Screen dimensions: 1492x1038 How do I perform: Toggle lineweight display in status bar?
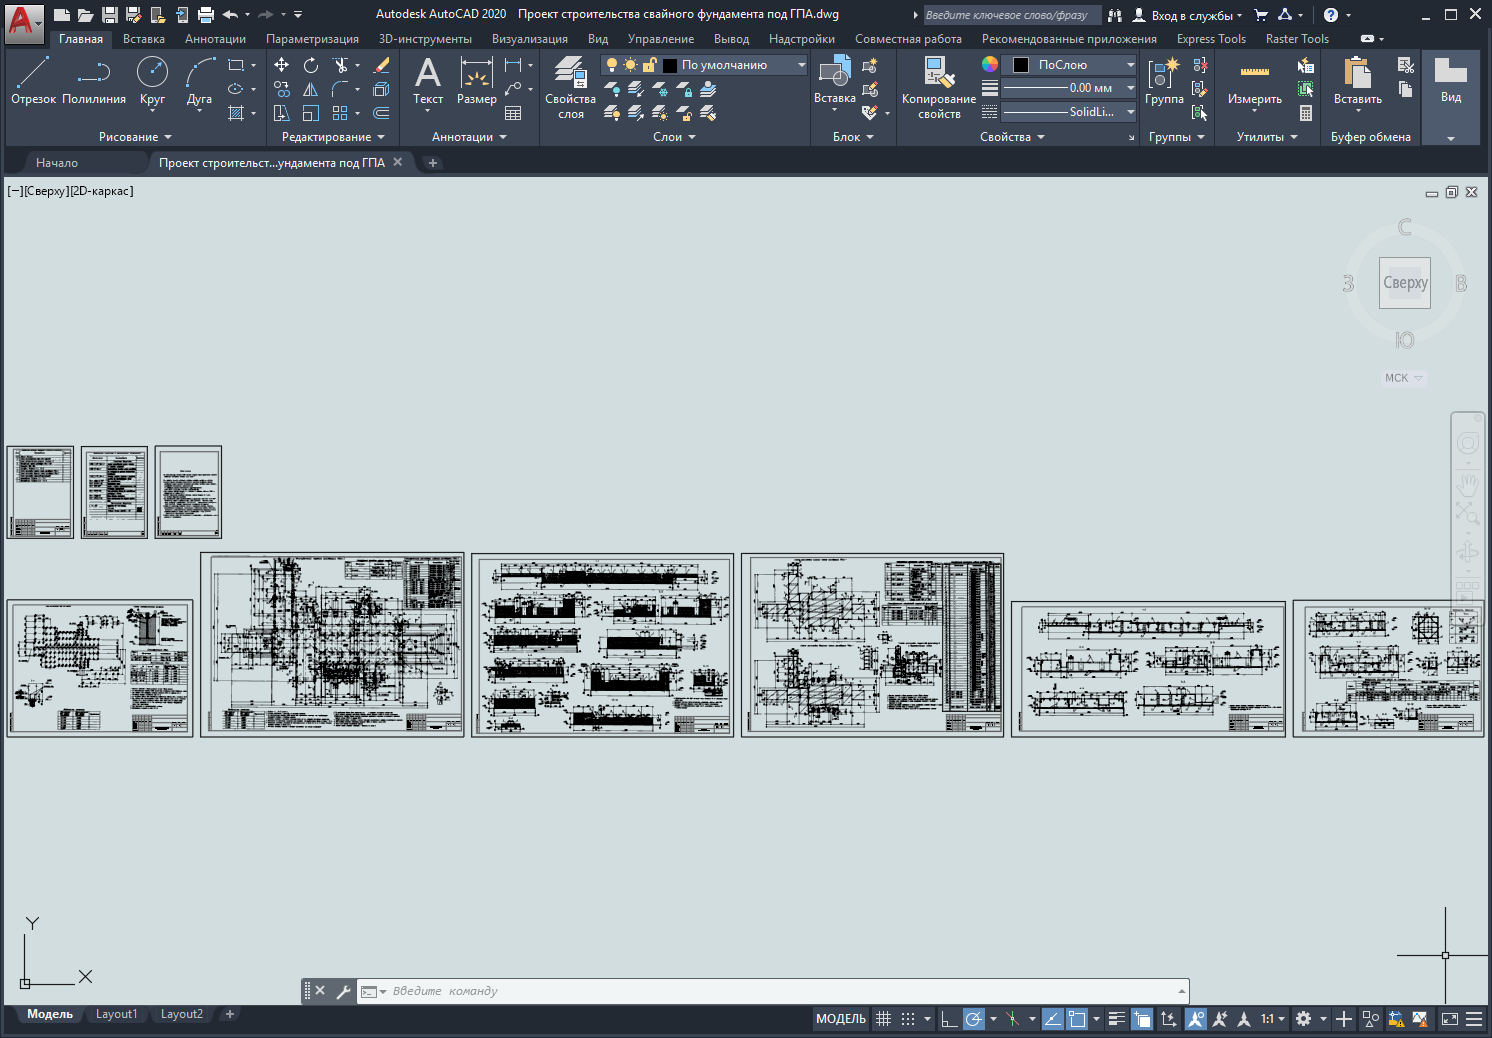click(1117, 1019)
